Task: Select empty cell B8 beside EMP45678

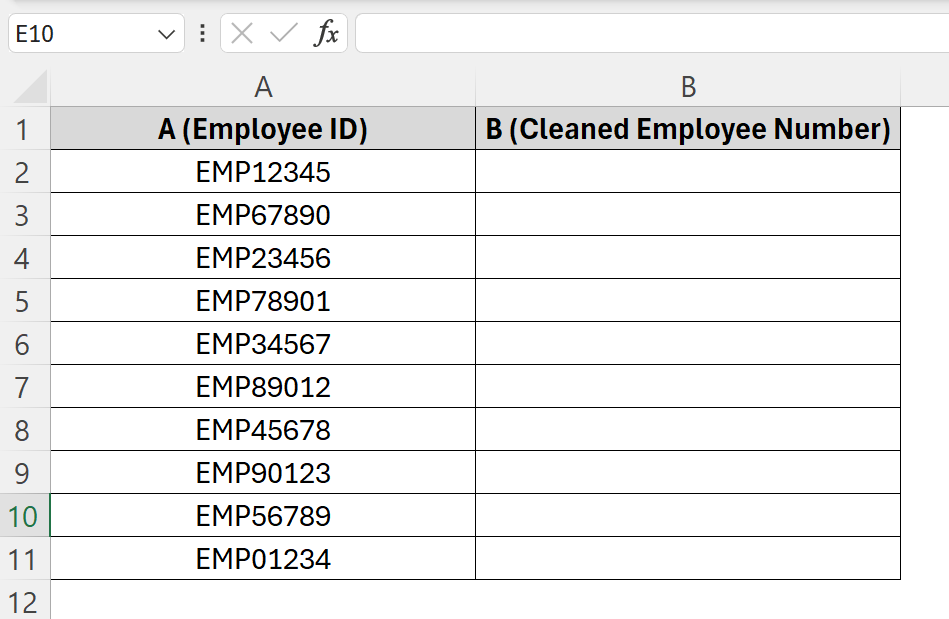Action: click(688, 430)
